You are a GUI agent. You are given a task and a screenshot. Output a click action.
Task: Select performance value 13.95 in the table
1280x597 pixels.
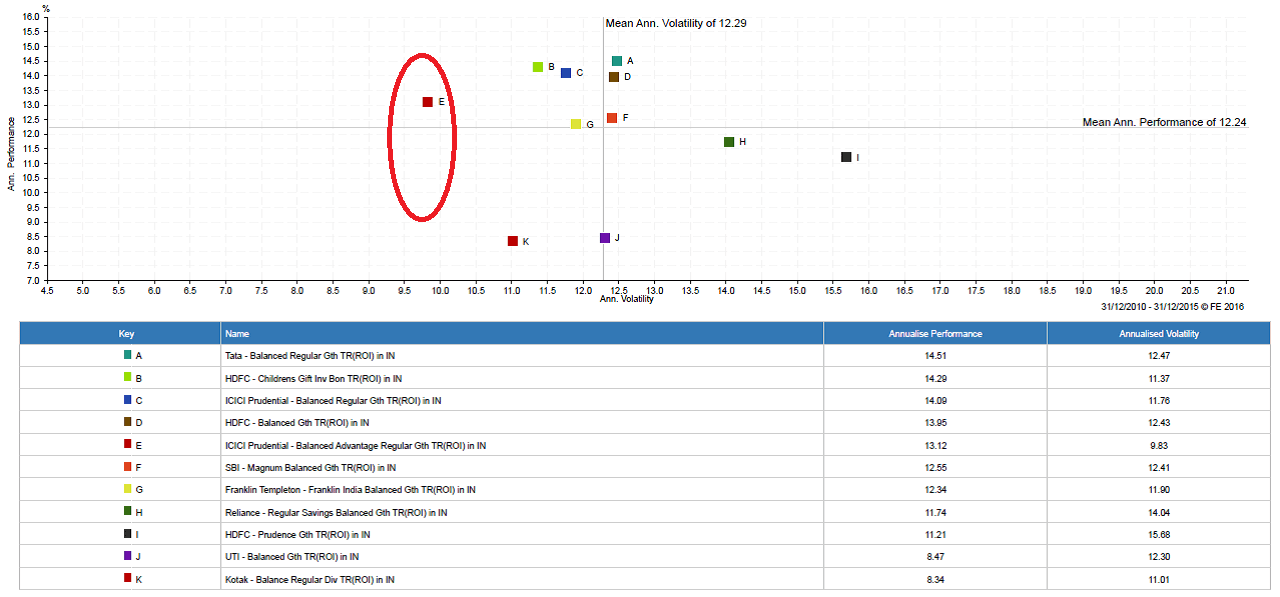936,423
